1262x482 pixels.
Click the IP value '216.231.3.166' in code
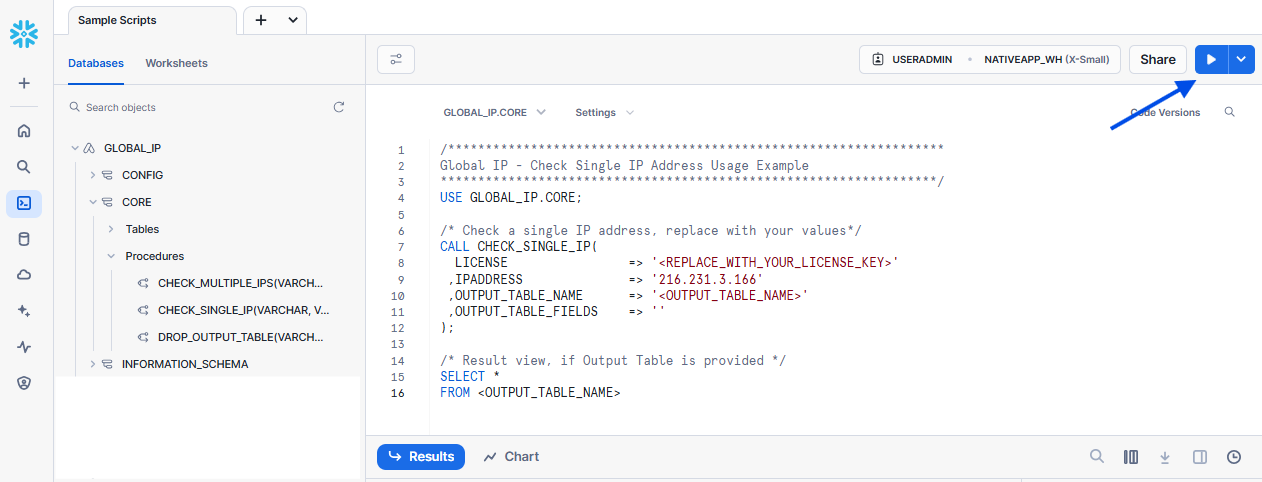pos(707,279)
